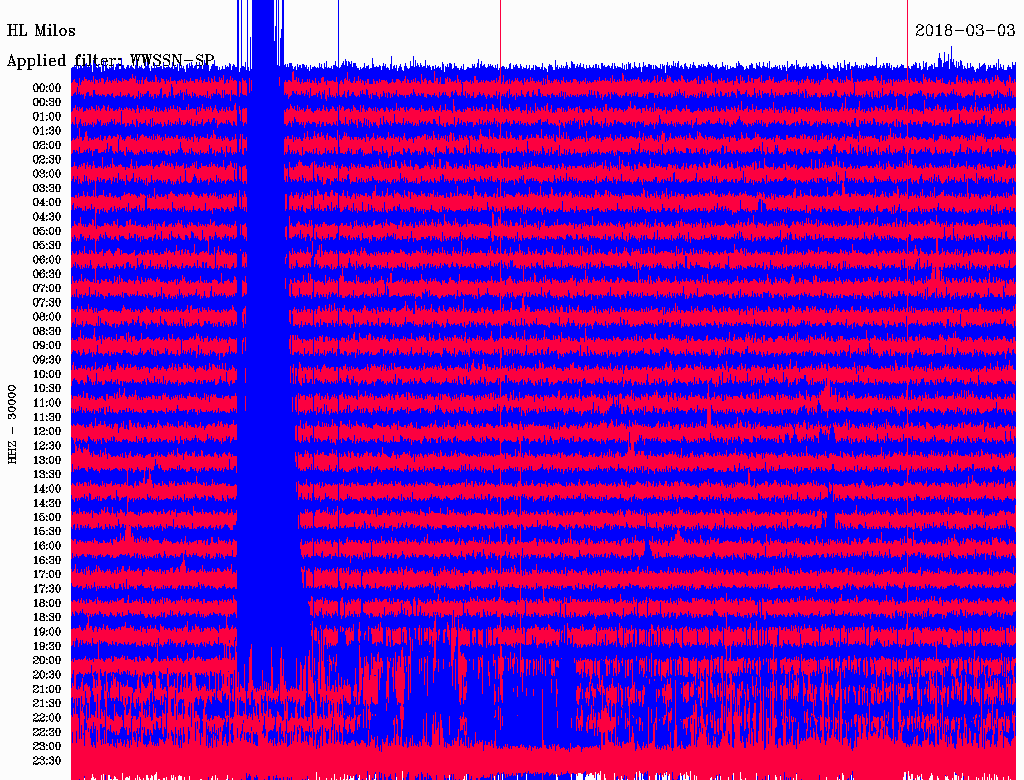This screenshot has width=1024, height=780.
Task: Select the 09:00 time label
Action: pyautogui.click(x=47, y=346)
